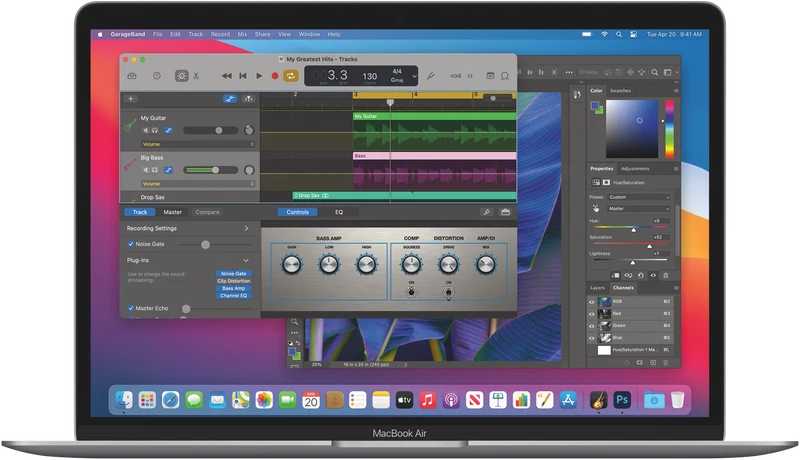
Task: Toggle automation on Big Bass track
Action: click(168, 170)
